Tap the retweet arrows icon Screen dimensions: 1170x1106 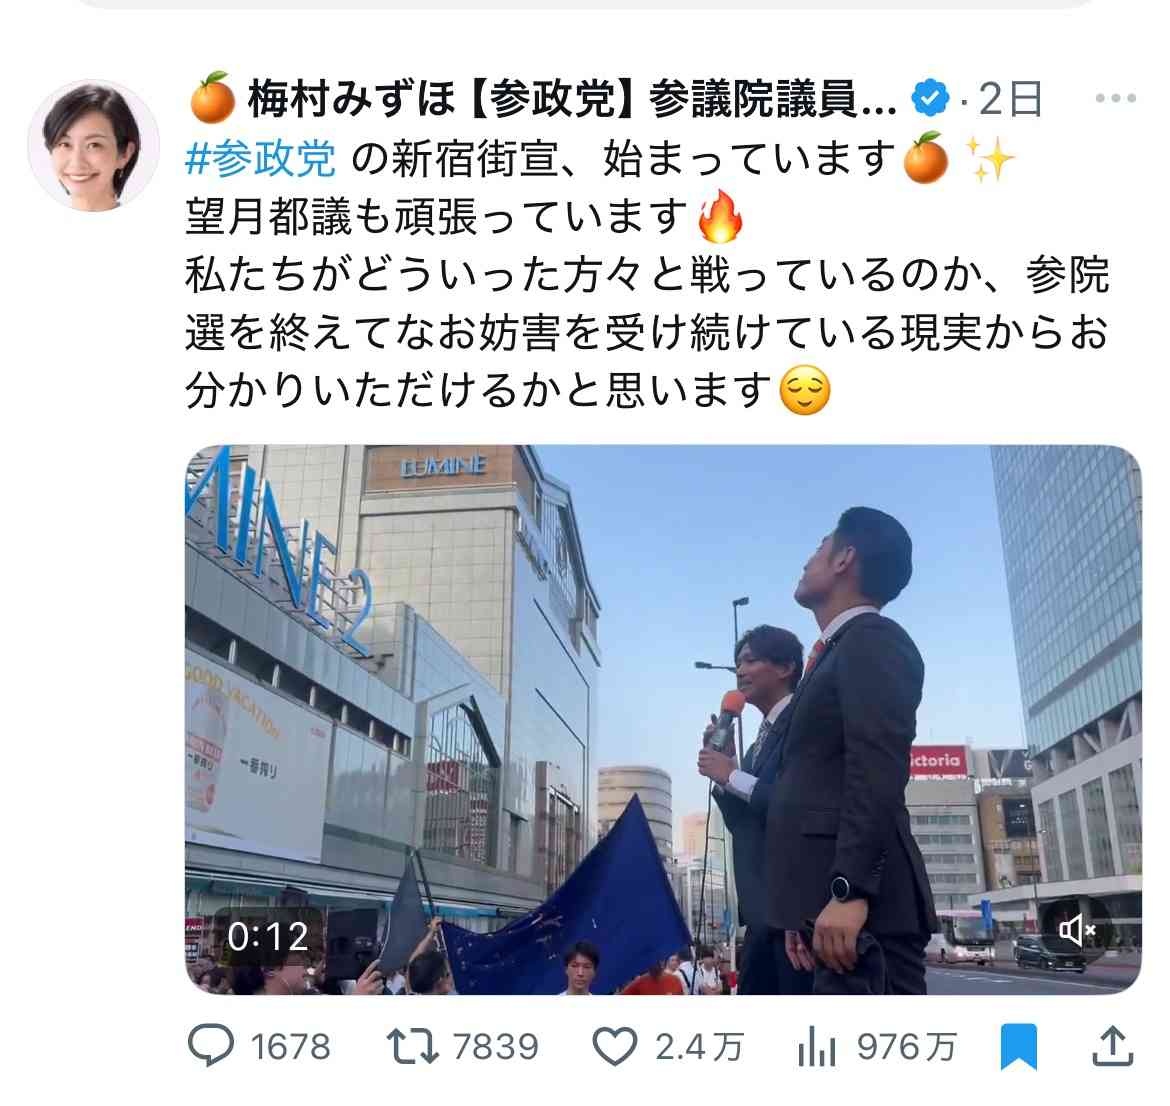click(x=413, y=1046)
